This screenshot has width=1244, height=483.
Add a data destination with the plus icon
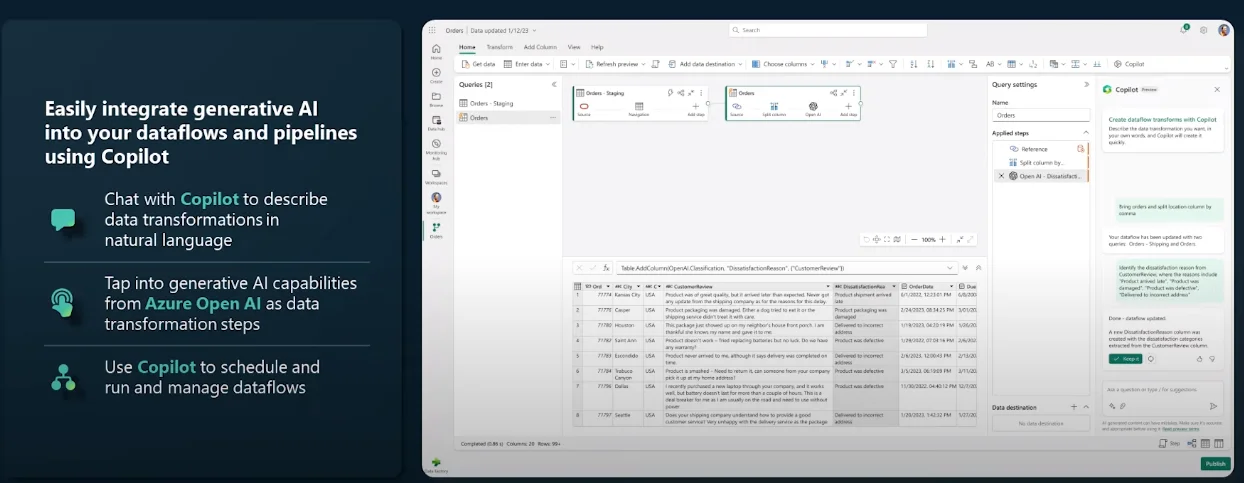(1074, 407)
